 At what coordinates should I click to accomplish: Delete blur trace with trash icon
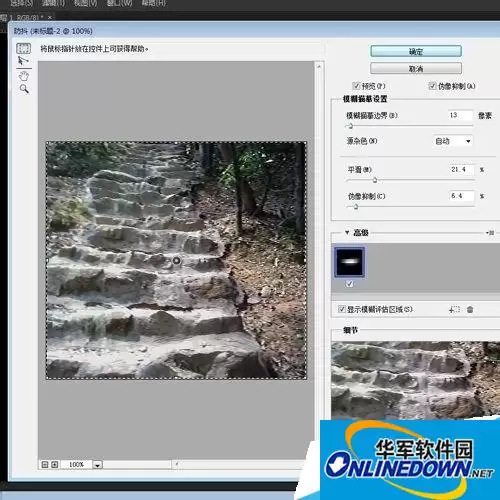pyautogui.click(x=470, y=309)
